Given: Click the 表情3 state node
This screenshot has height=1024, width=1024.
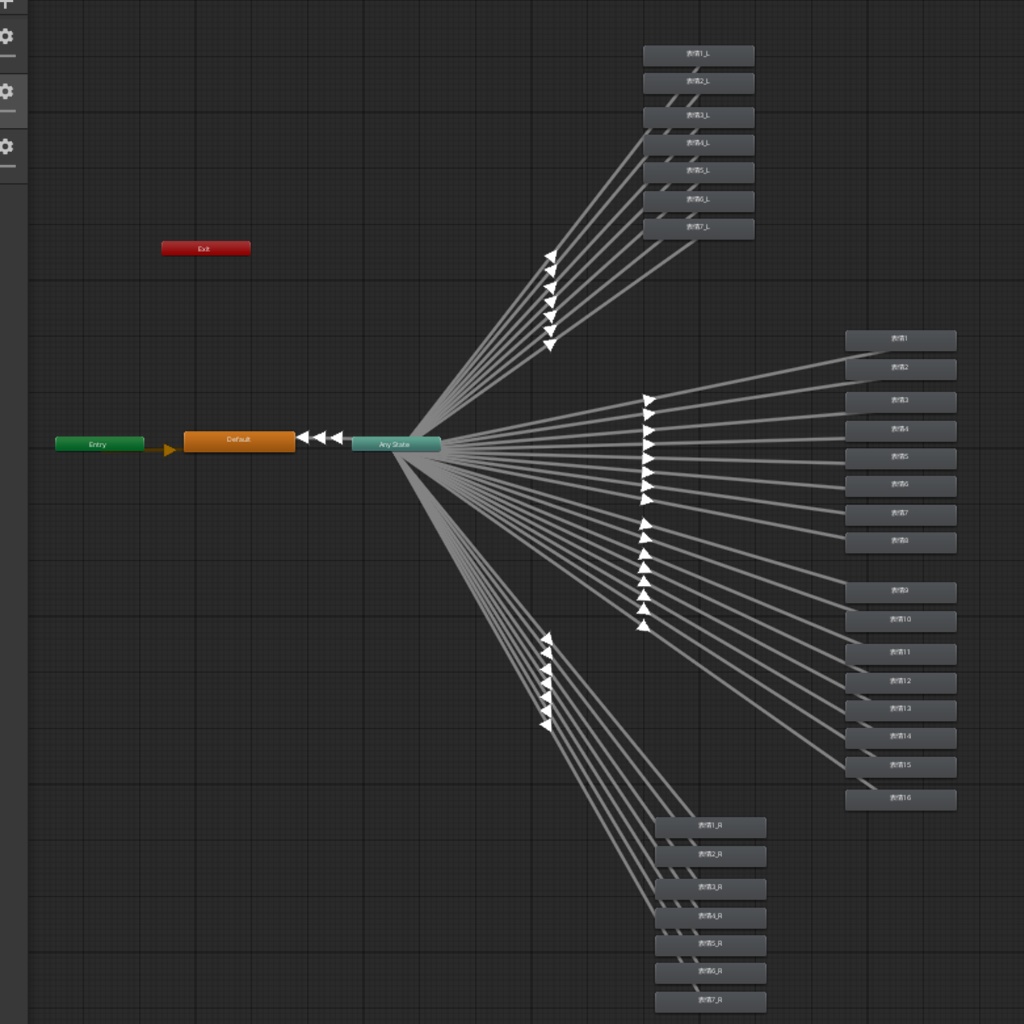Looking at the screenshot, I should tap(901, 402).
